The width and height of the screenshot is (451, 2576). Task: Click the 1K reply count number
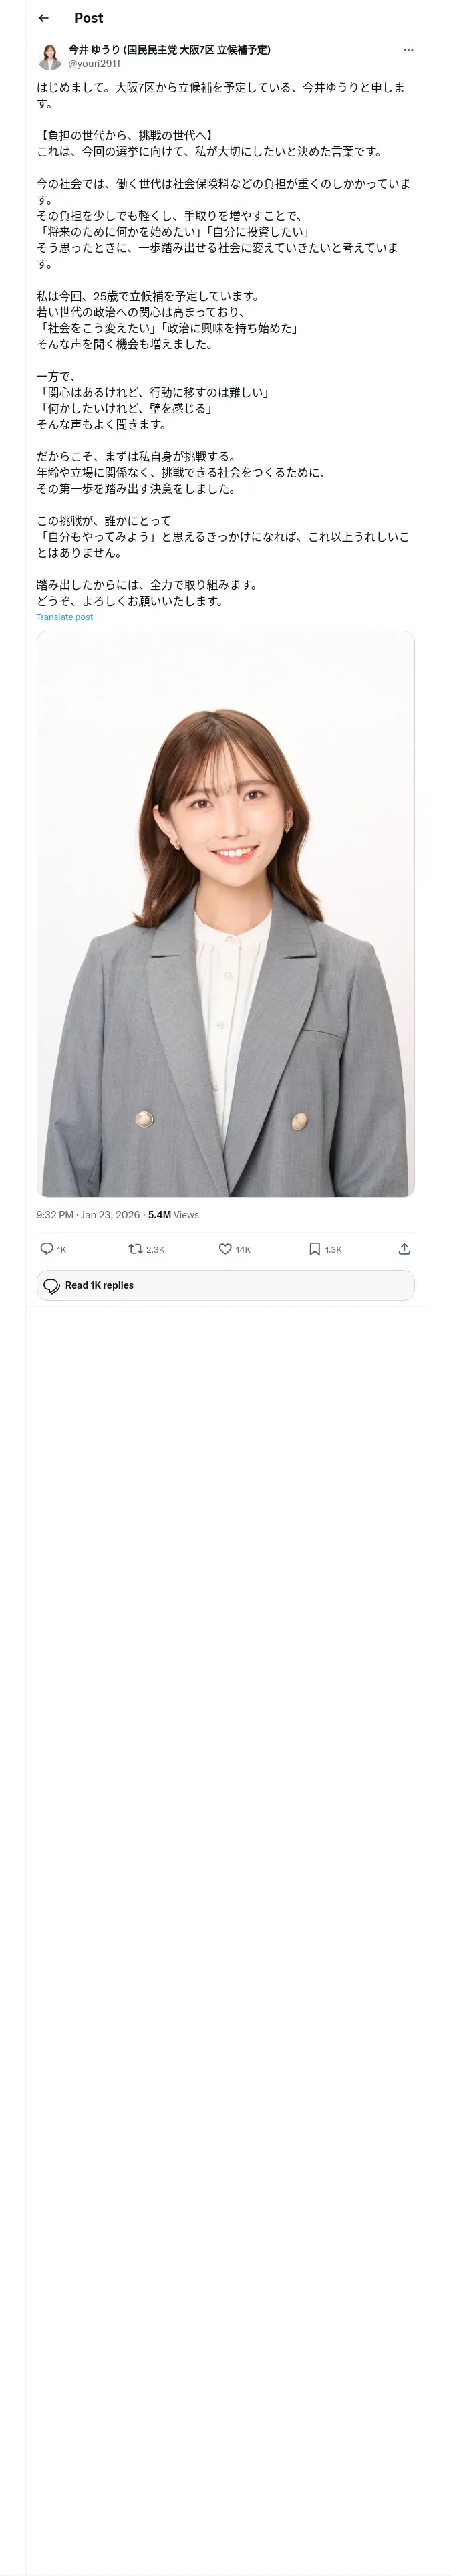pyautogui.click(x=61, y=1249)
